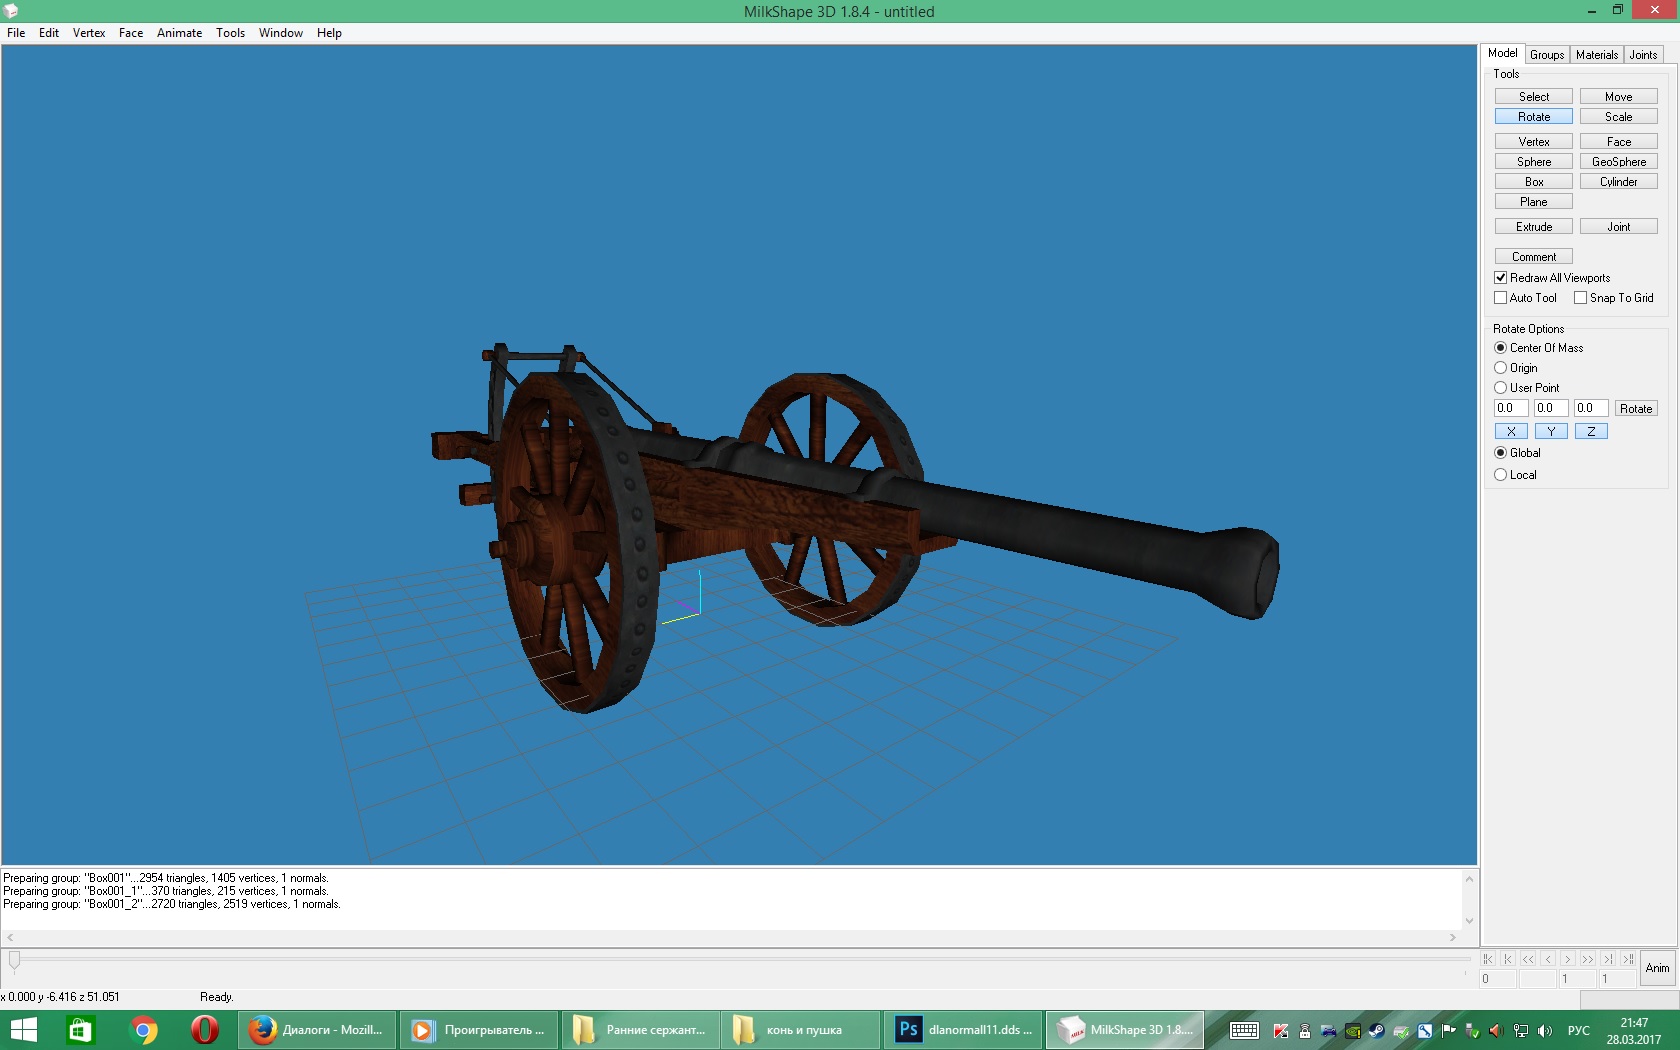1680x1050 pixels.
Task: Click the first rotate angle input field
Action: tap(1510, 408)
